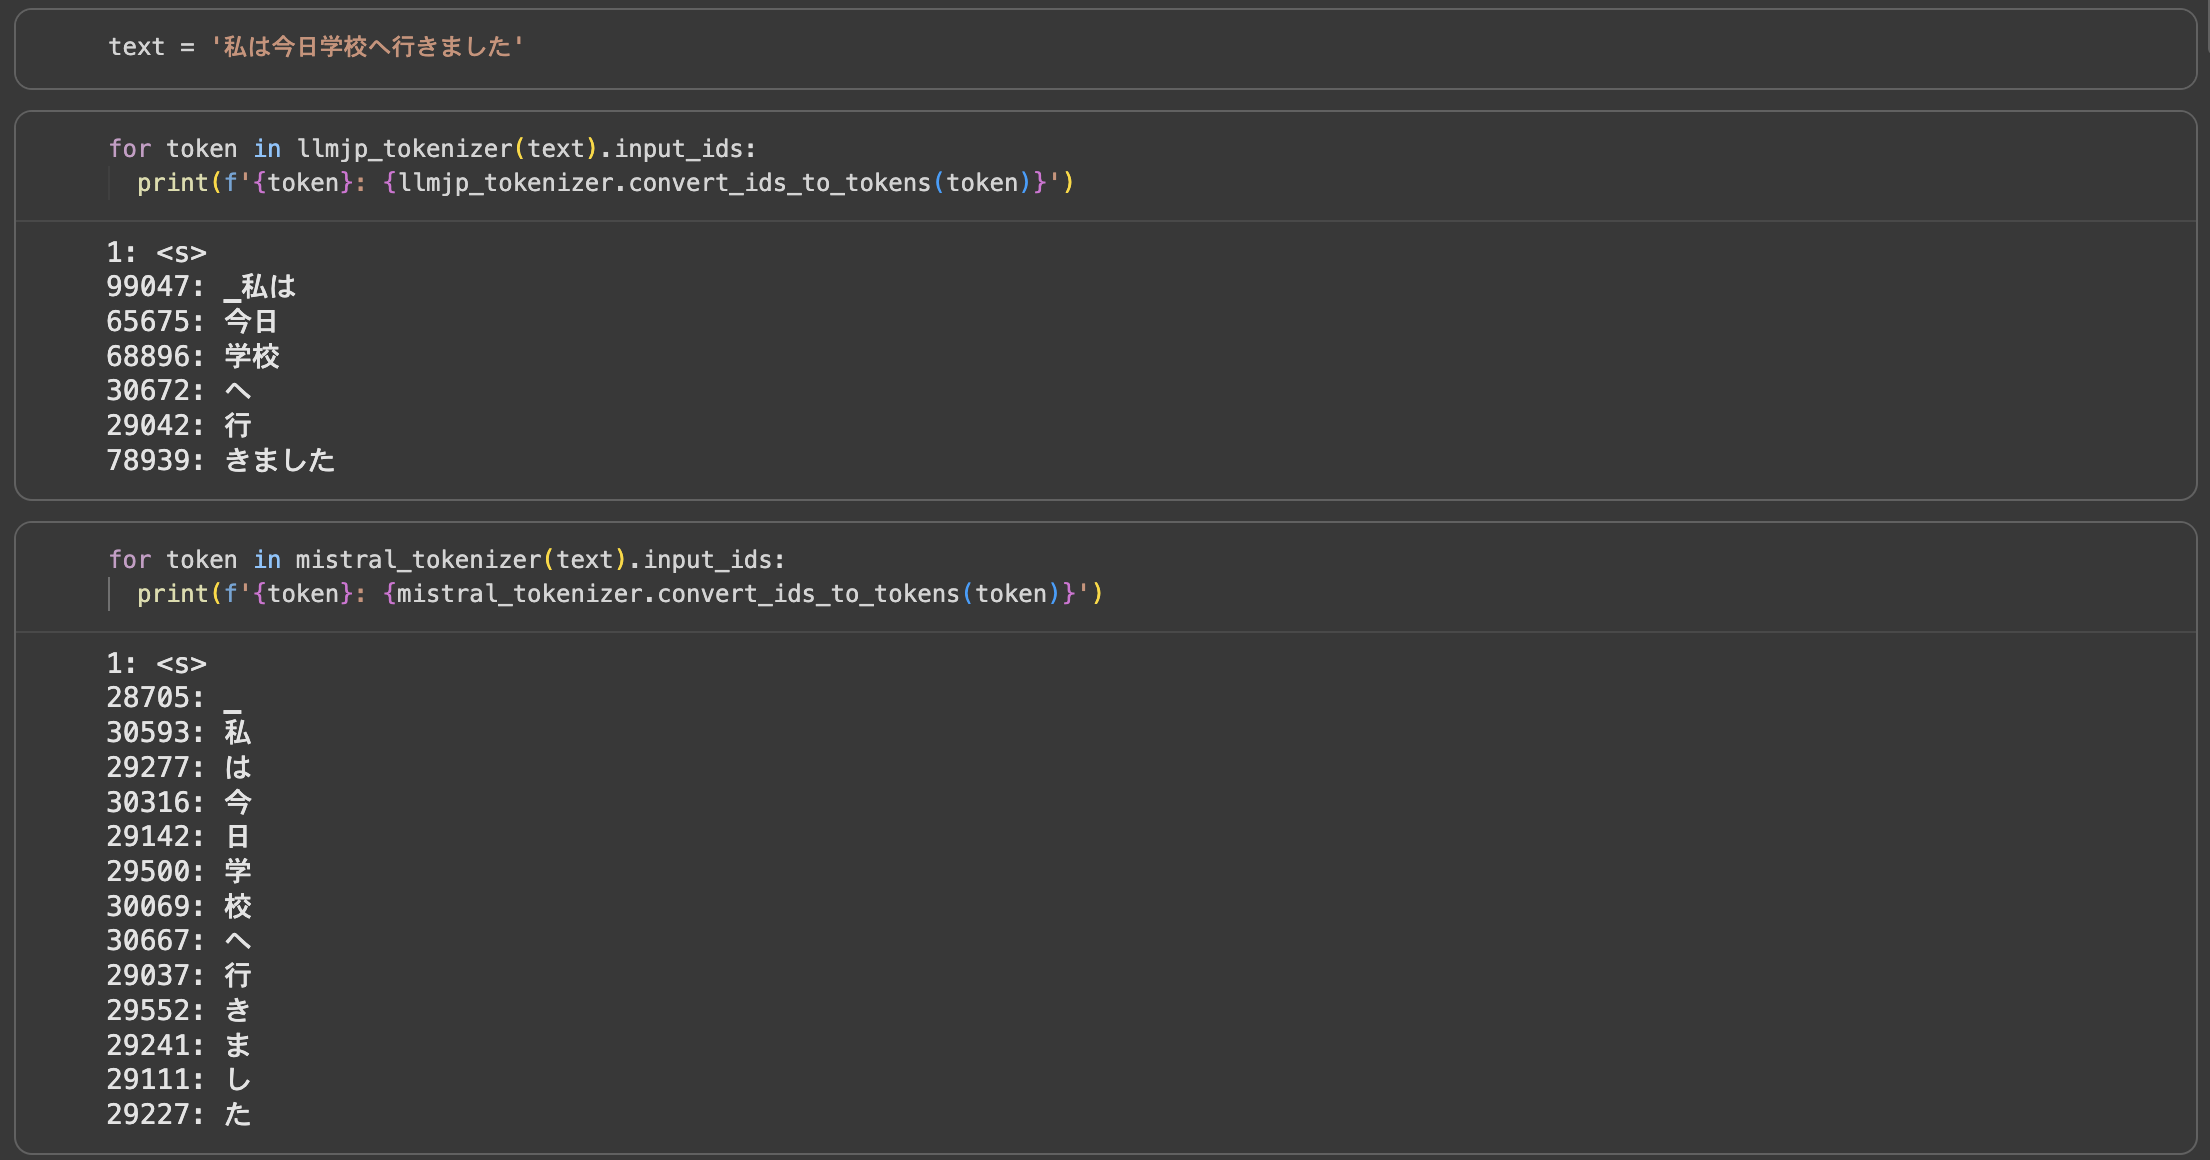This screenshot has width=2210, height=1160.
Task: Click output line 30672 へ
Action: (179, 391)
